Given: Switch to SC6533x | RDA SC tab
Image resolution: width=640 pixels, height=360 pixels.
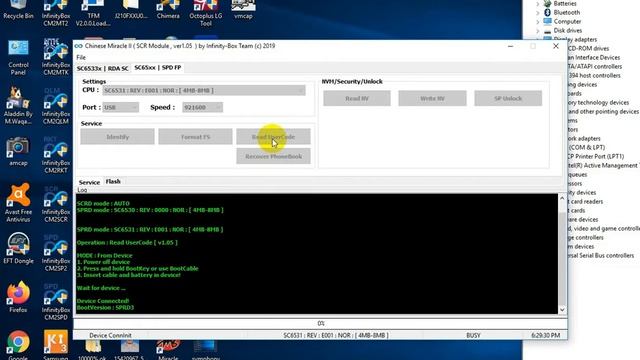Looking at the screenshot, I should (x=102, y=68).
